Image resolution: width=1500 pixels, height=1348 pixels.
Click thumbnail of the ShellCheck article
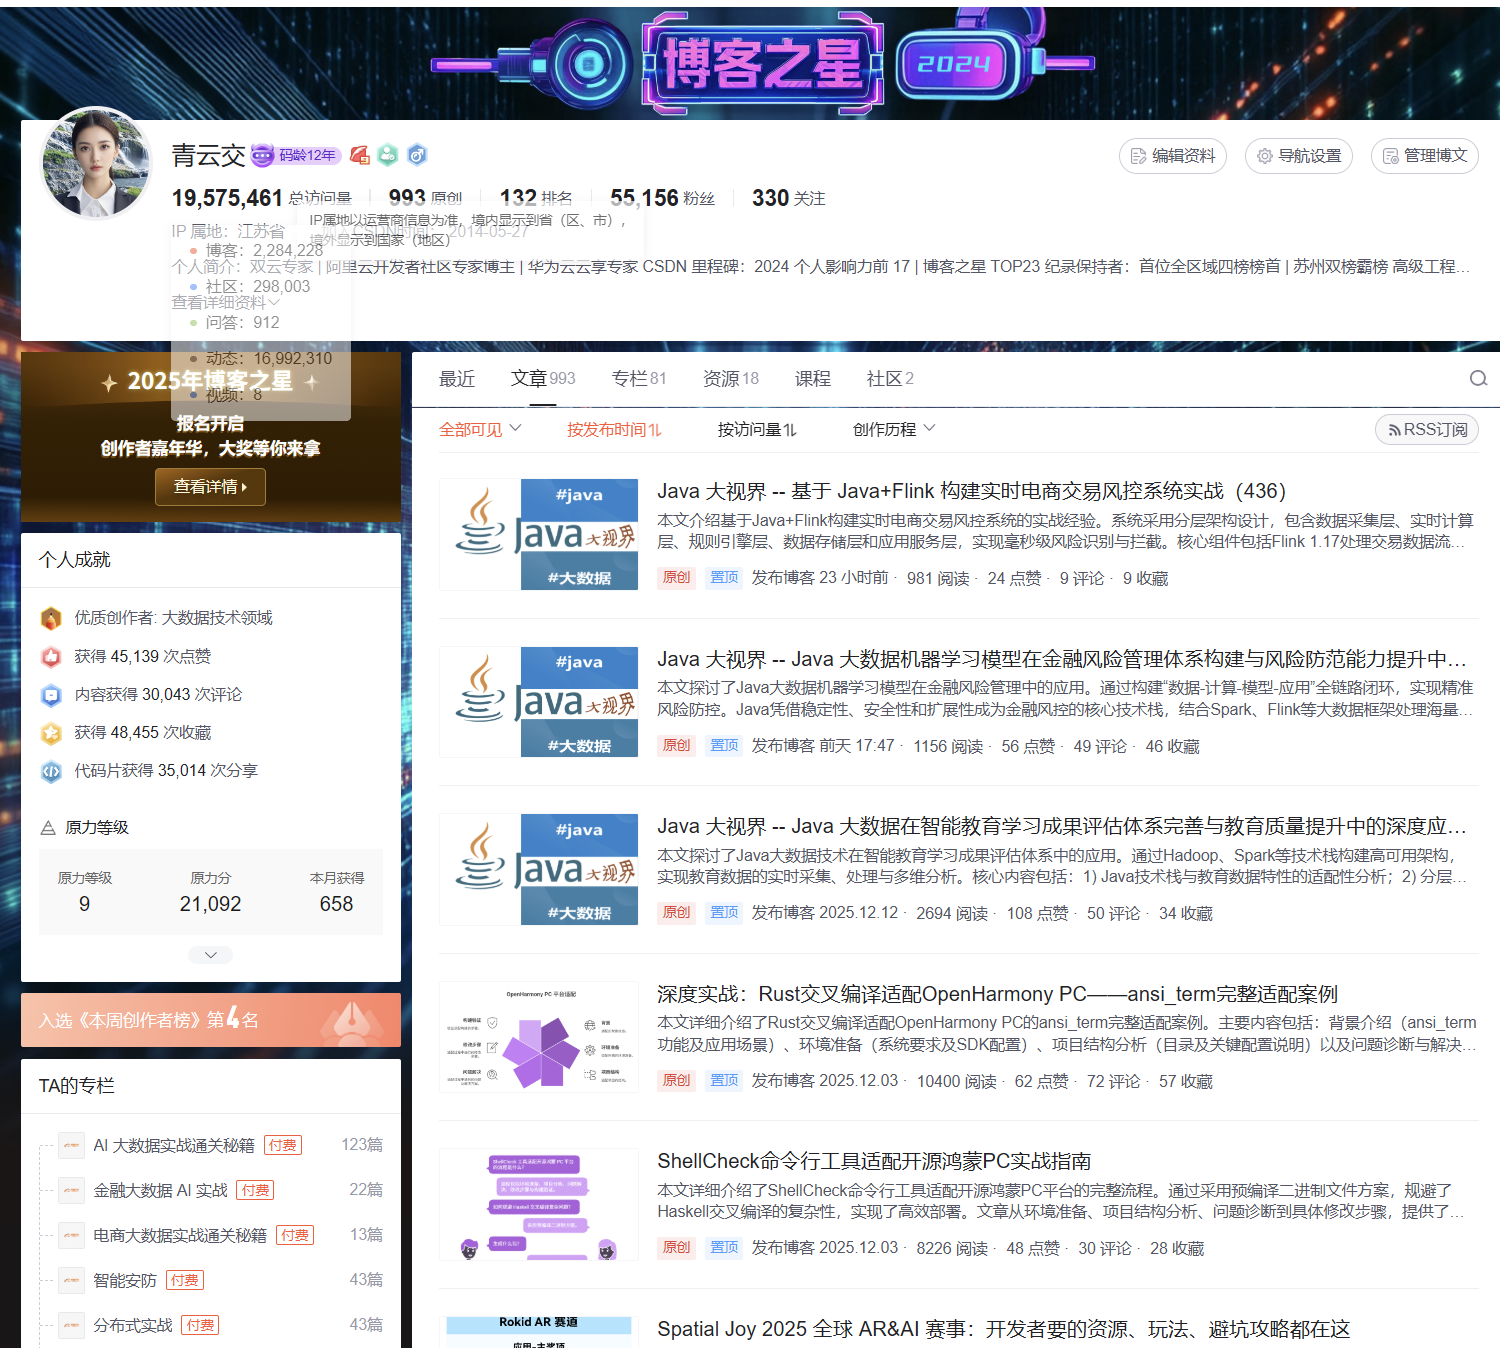tap(539, 1204)
